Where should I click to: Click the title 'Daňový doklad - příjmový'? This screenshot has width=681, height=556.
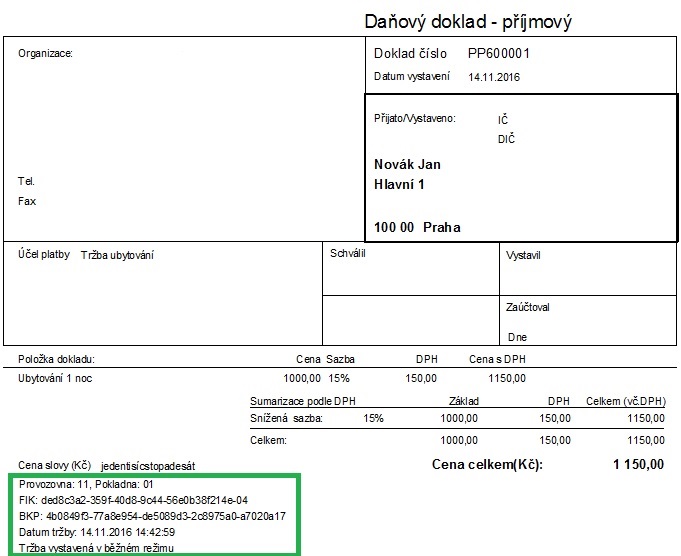tap(468, 22)
